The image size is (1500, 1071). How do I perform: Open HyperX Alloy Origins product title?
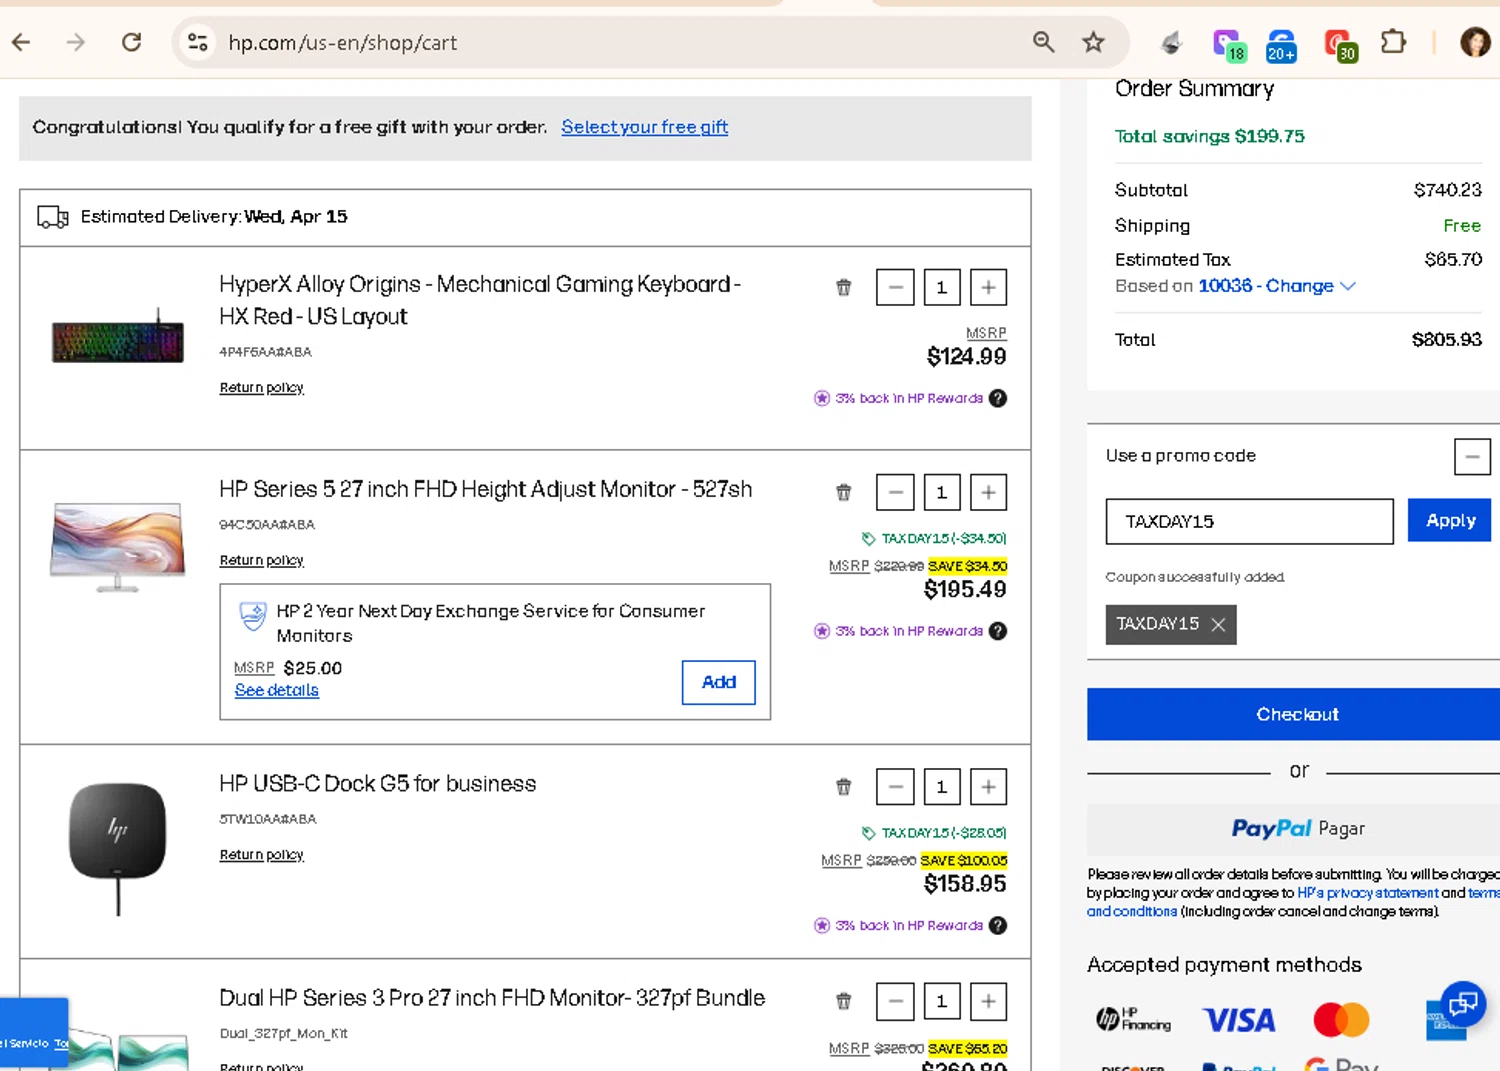click(480, 300)
